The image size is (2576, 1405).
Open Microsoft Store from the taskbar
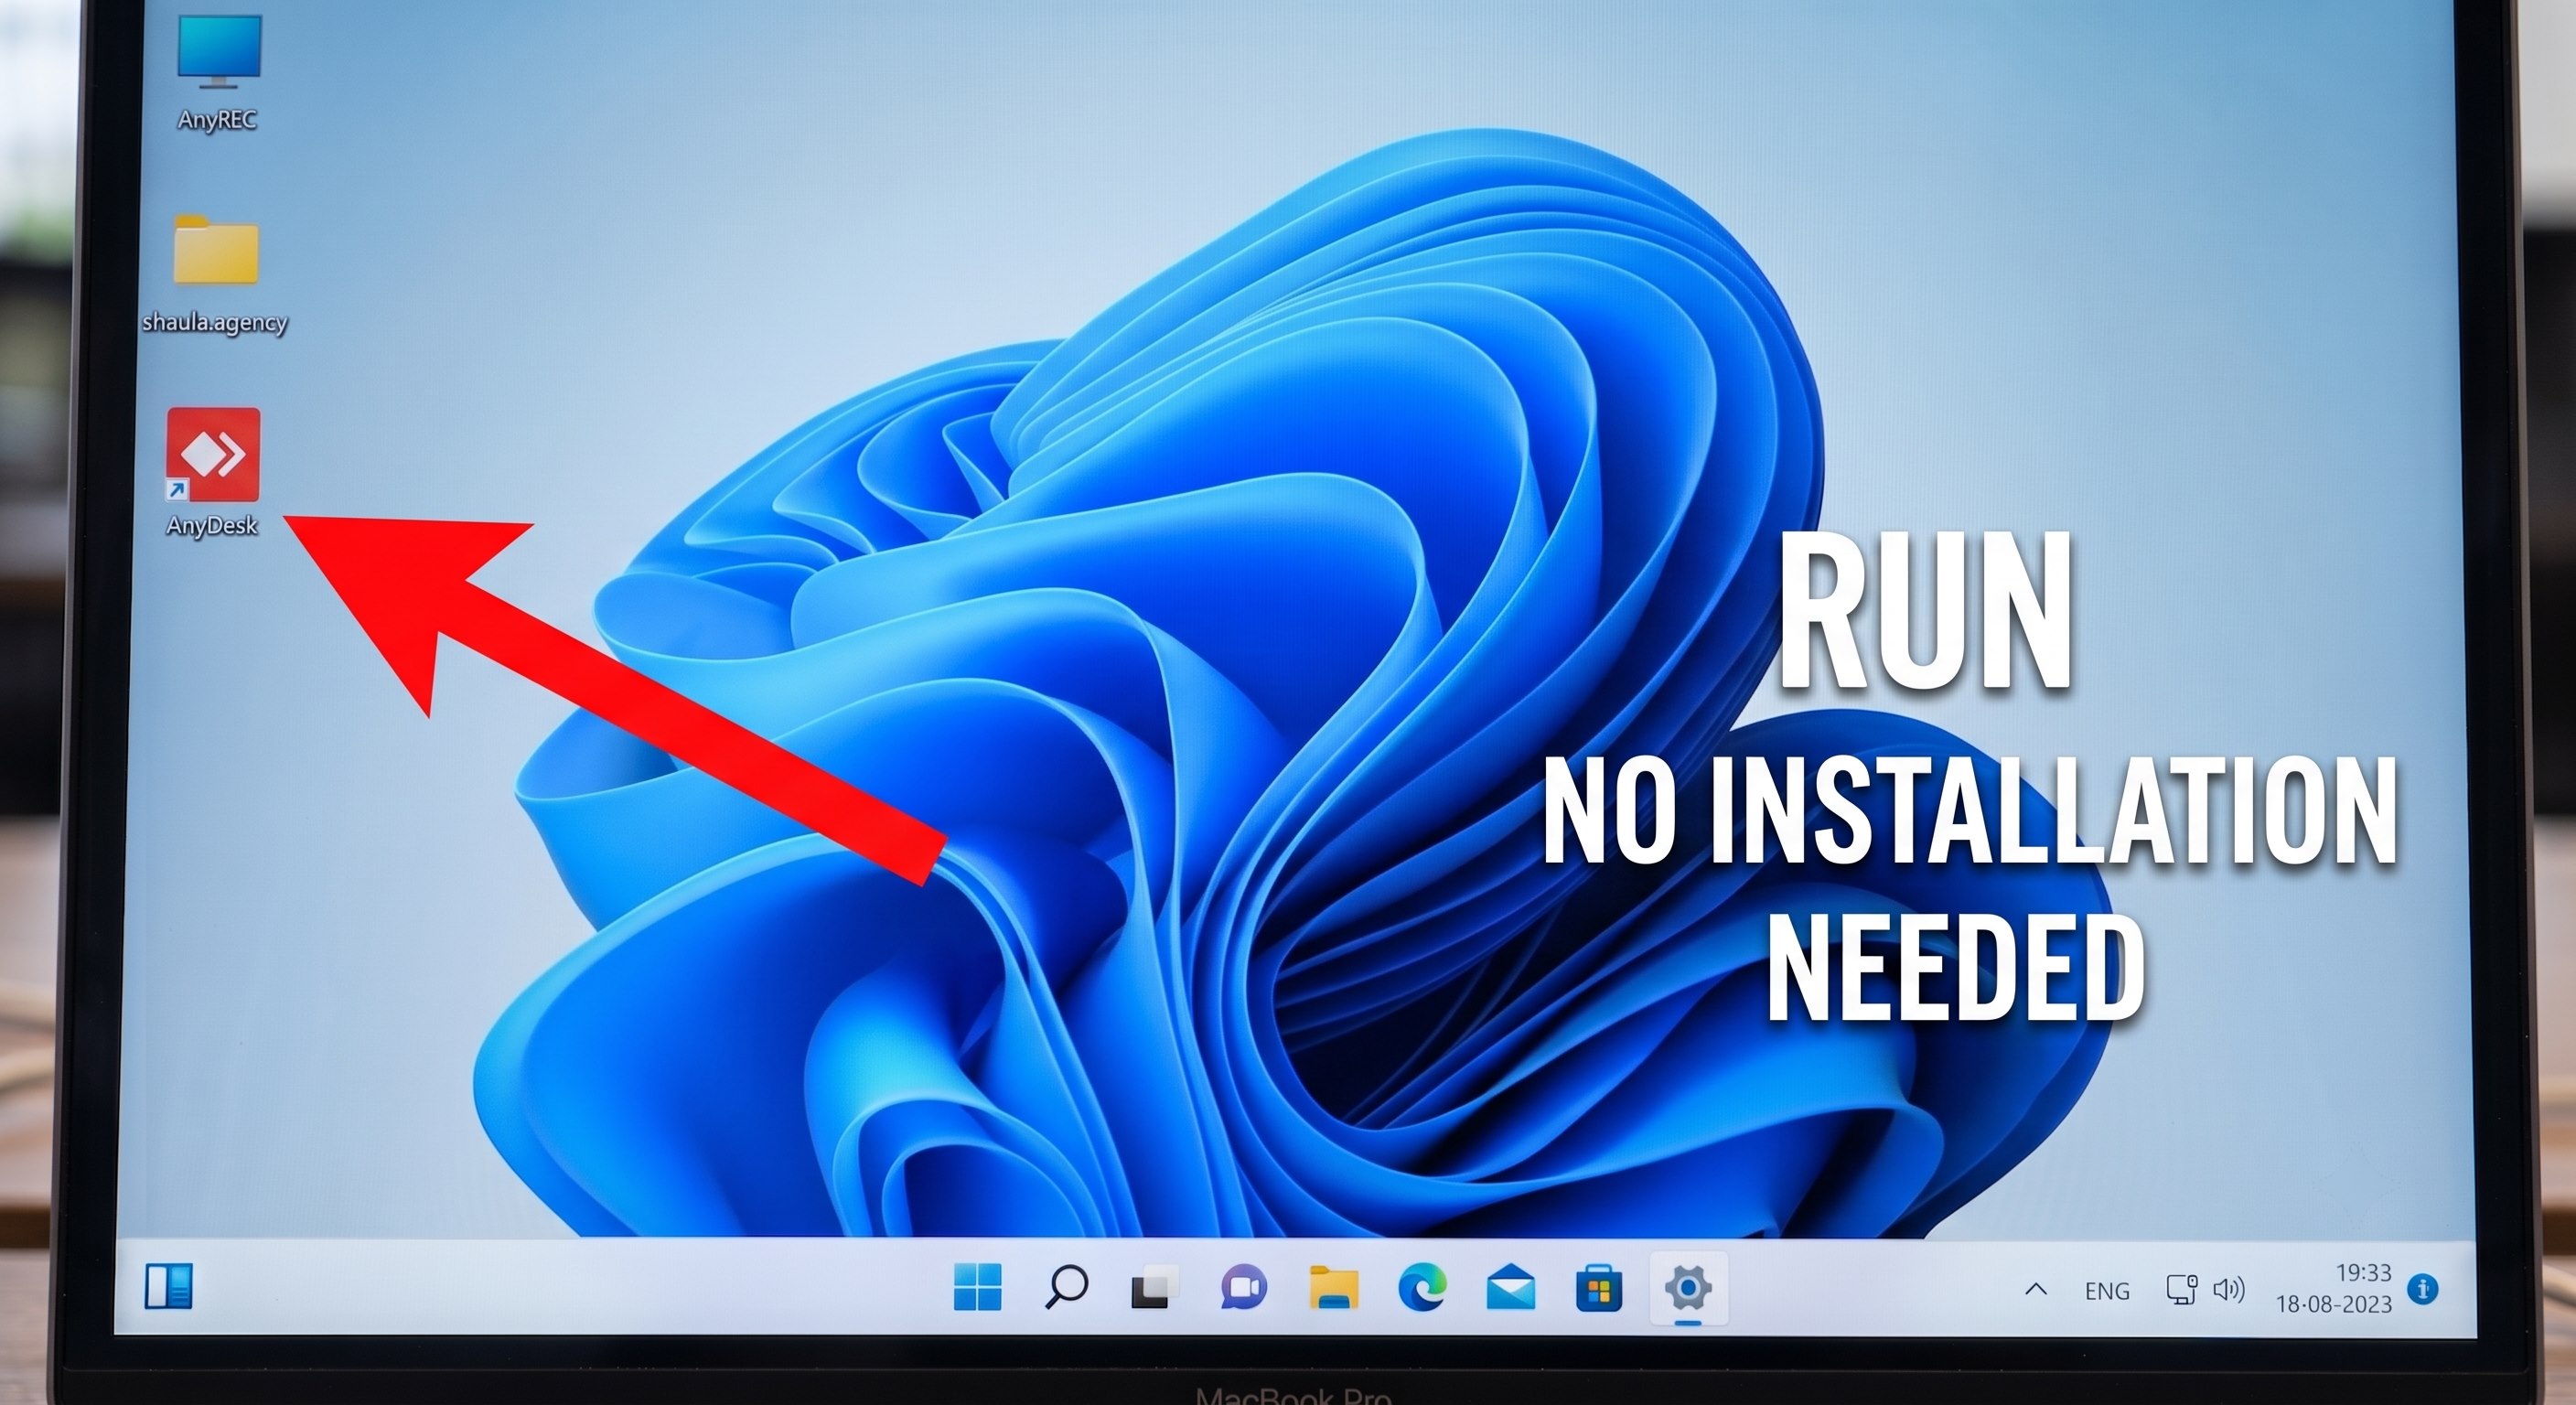(1599, 1288)
